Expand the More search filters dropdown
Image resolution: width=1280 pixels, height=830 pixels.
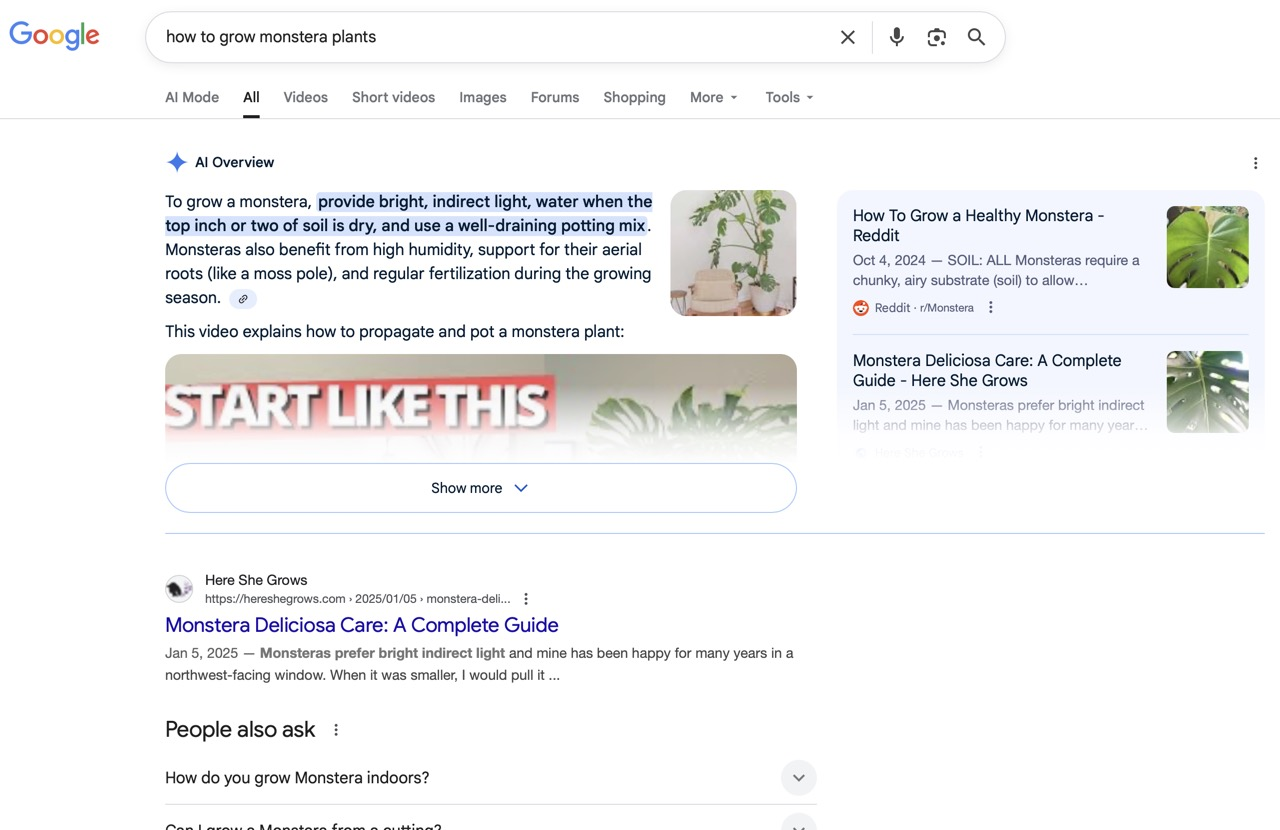[x=713, y=97]
